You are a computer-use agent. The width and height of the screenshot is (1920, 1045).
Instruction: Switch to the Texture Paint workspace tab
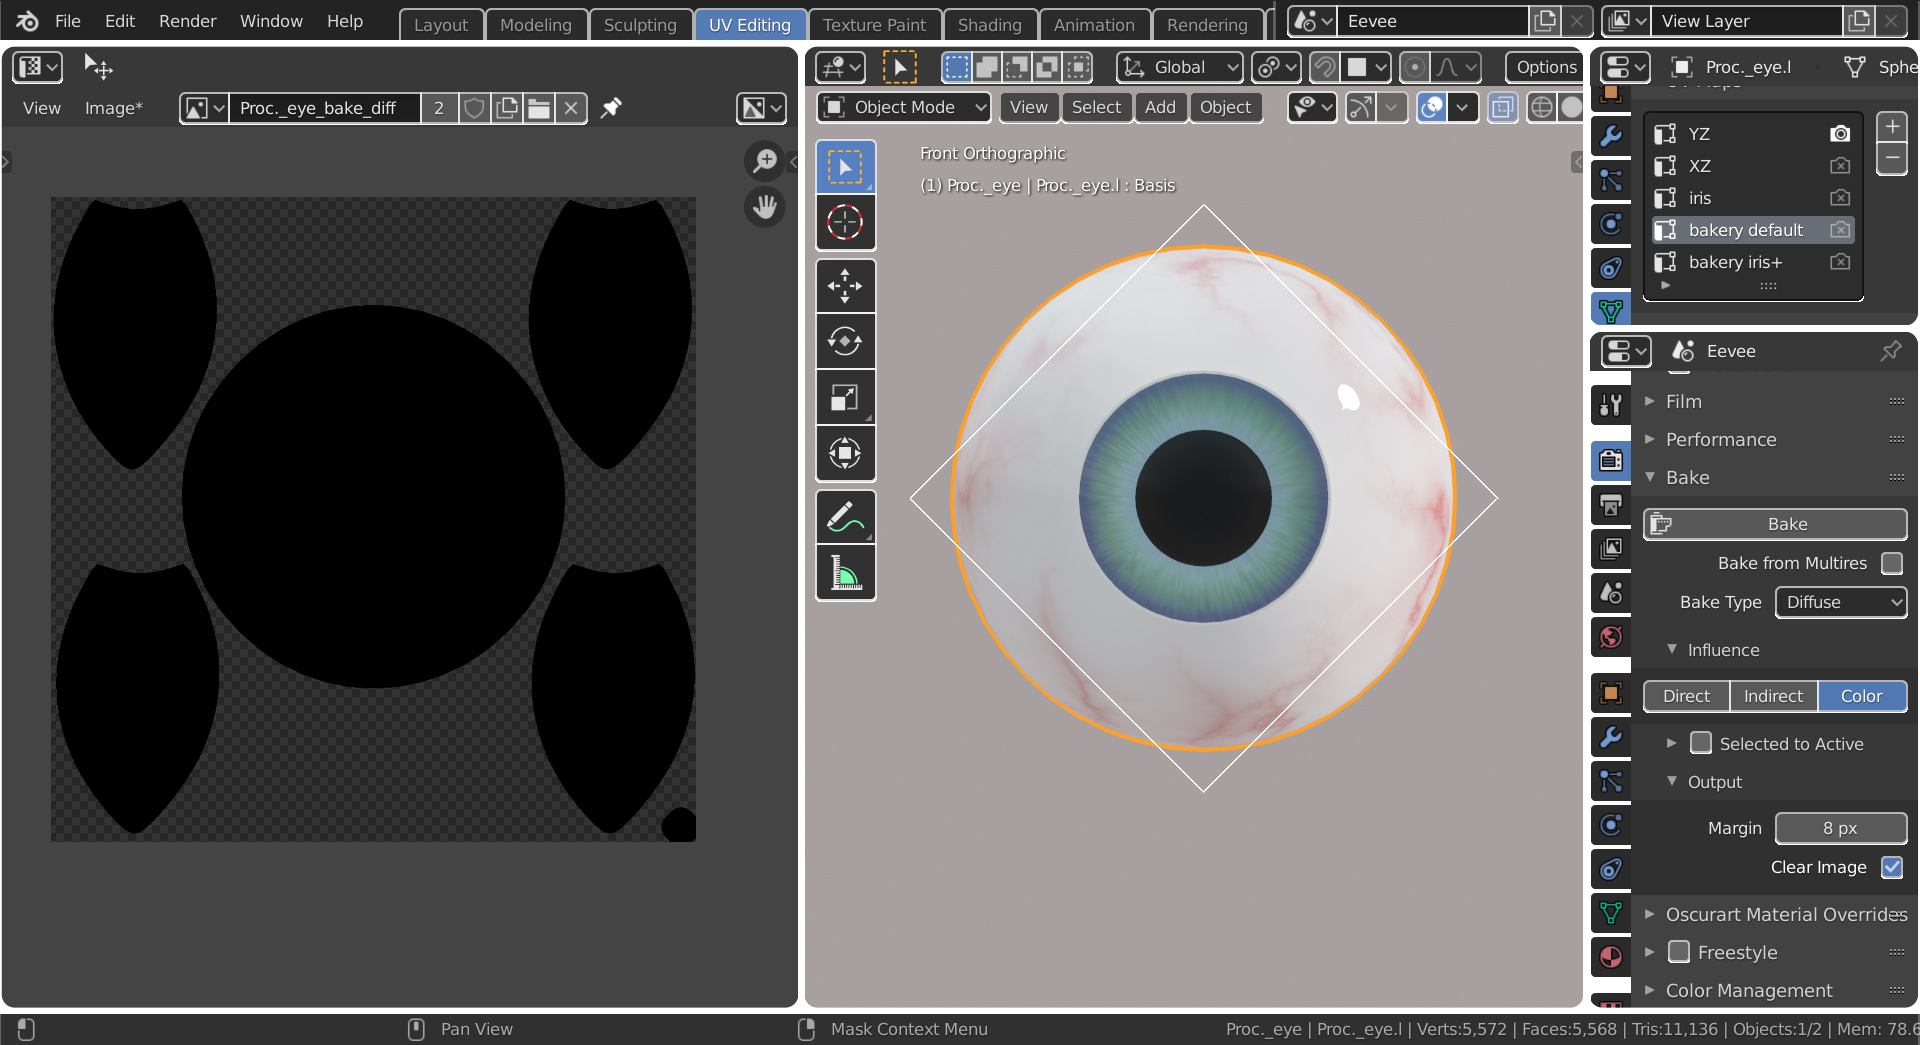click(874, 25)
